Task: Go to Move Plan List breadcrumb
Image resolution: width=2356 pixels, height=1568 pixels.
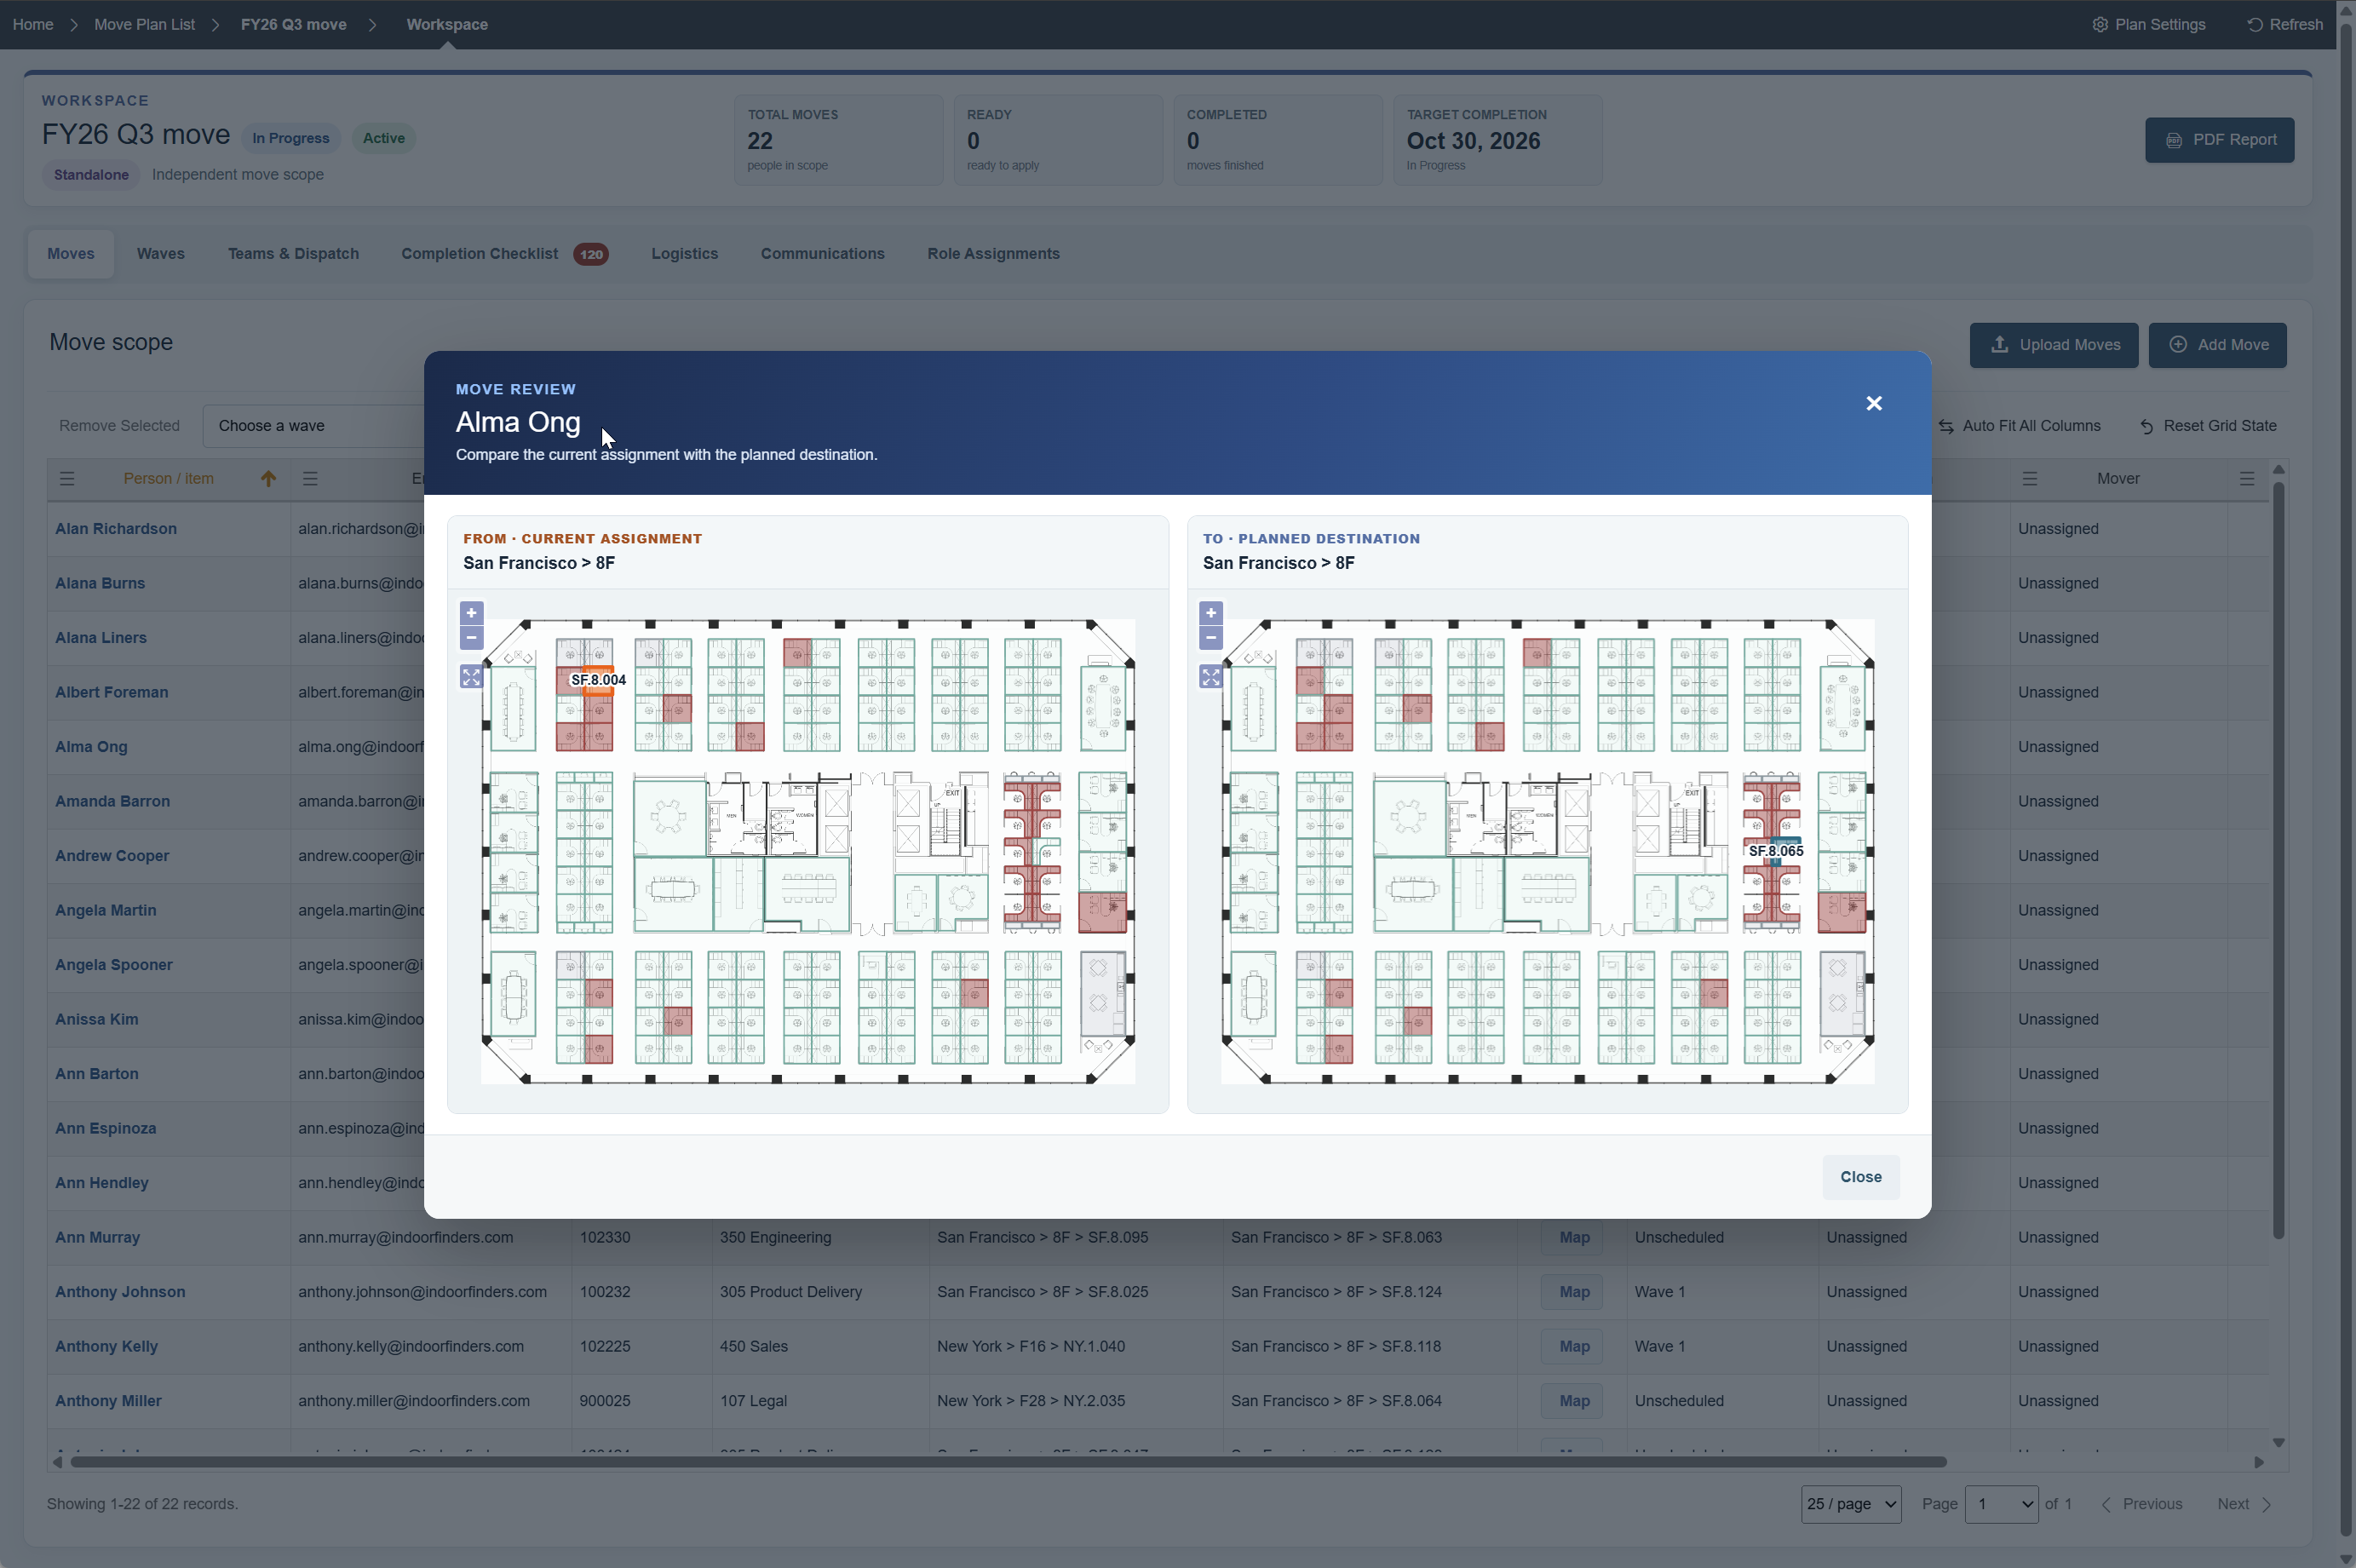Action: coord(144,25)
